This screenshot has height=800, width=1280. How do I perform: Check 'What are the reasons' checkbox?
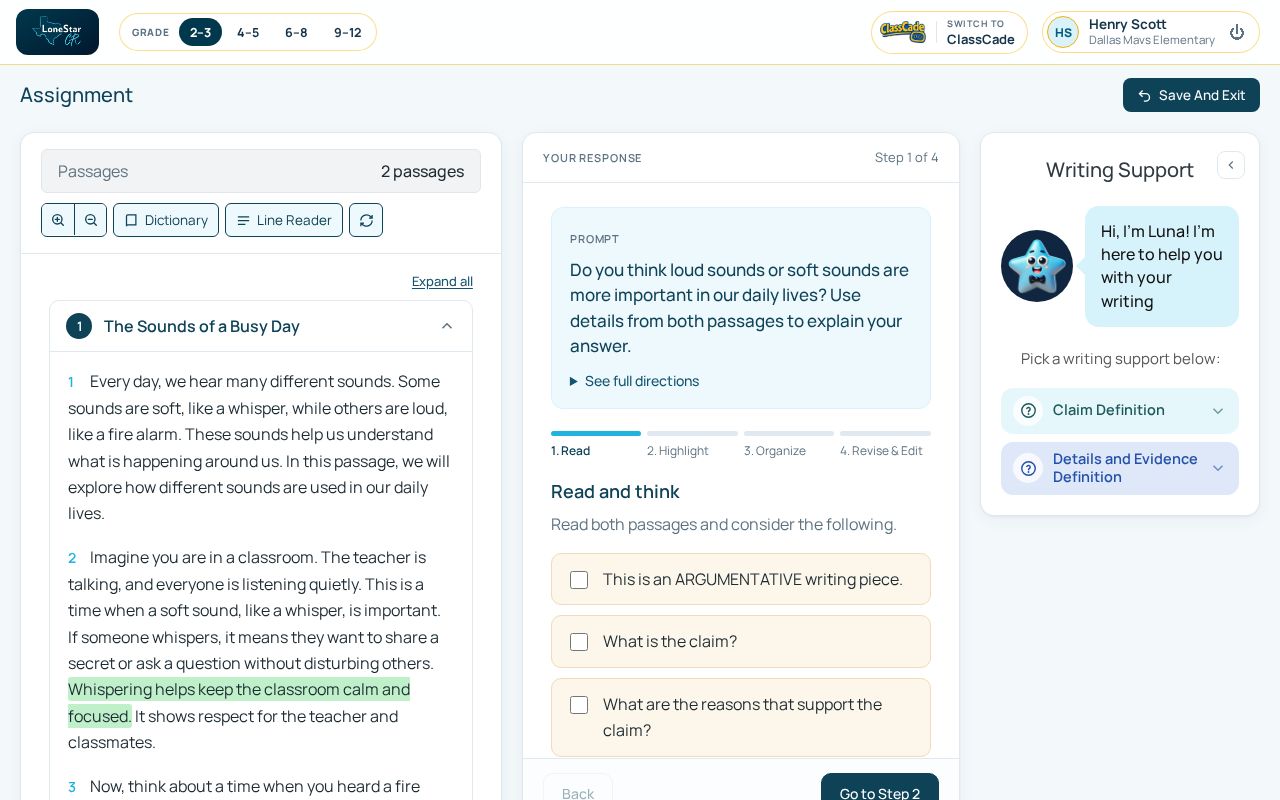[579, 705]
